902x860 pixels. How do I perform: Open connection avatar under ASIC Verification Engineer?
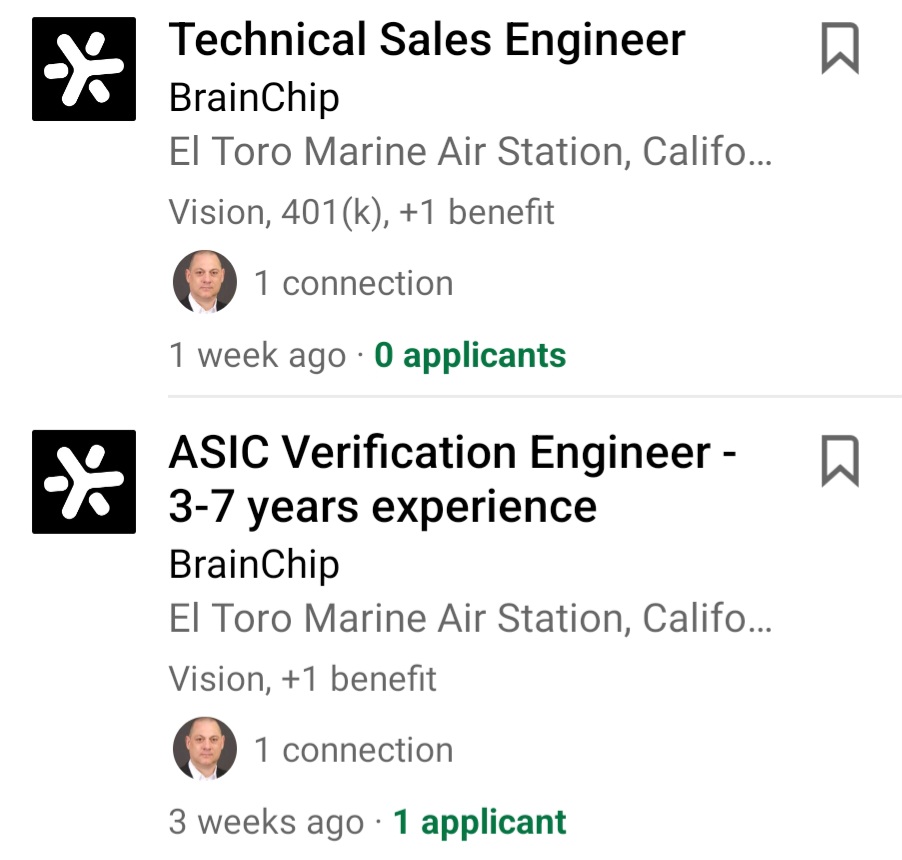[x=205, y=749]
